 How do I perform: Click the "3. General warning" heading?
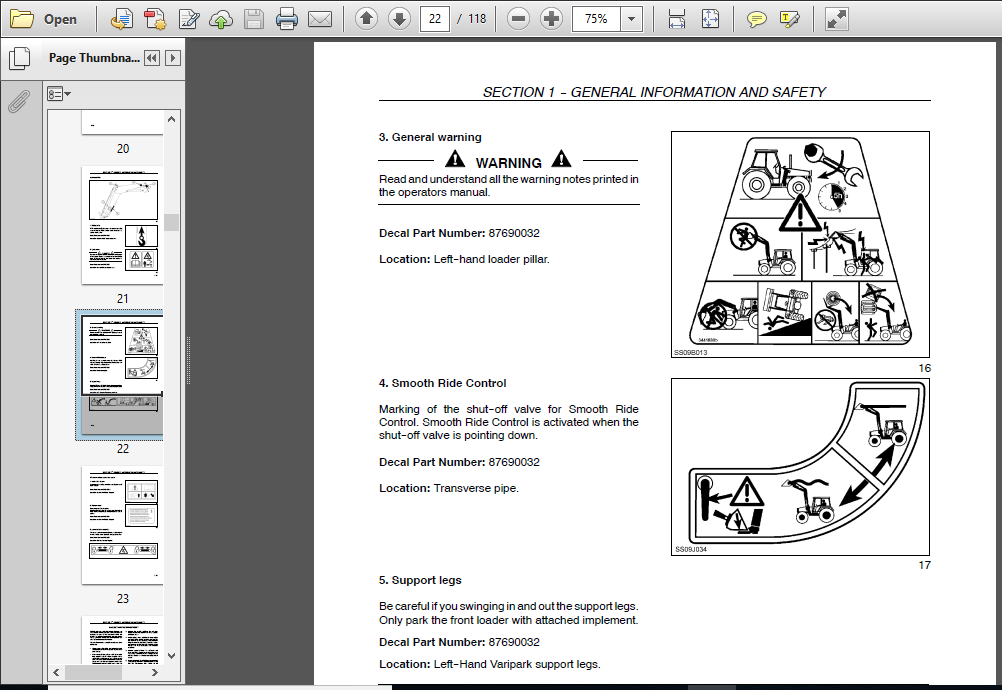point(430,137)
